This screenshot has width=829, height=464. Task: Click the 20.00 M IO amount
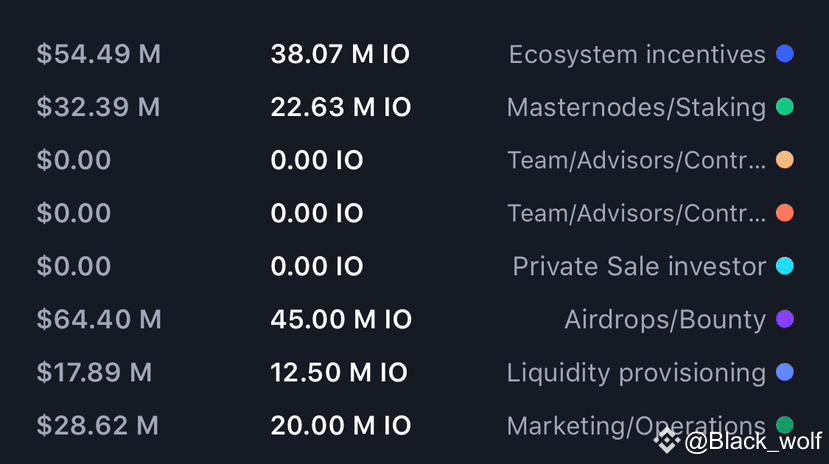pyautogui.click(x=341, y=425)
